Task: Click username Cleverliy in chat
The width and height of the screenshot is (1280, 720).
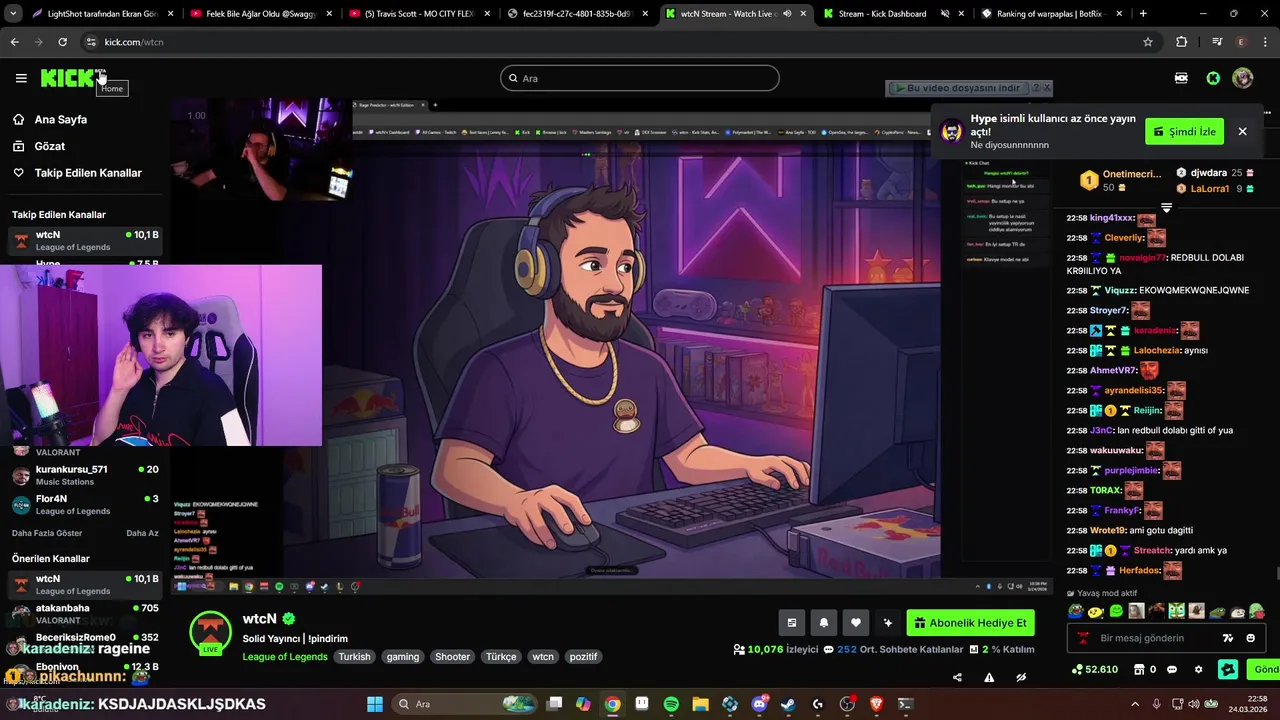Action: [x=1124, y=238]
